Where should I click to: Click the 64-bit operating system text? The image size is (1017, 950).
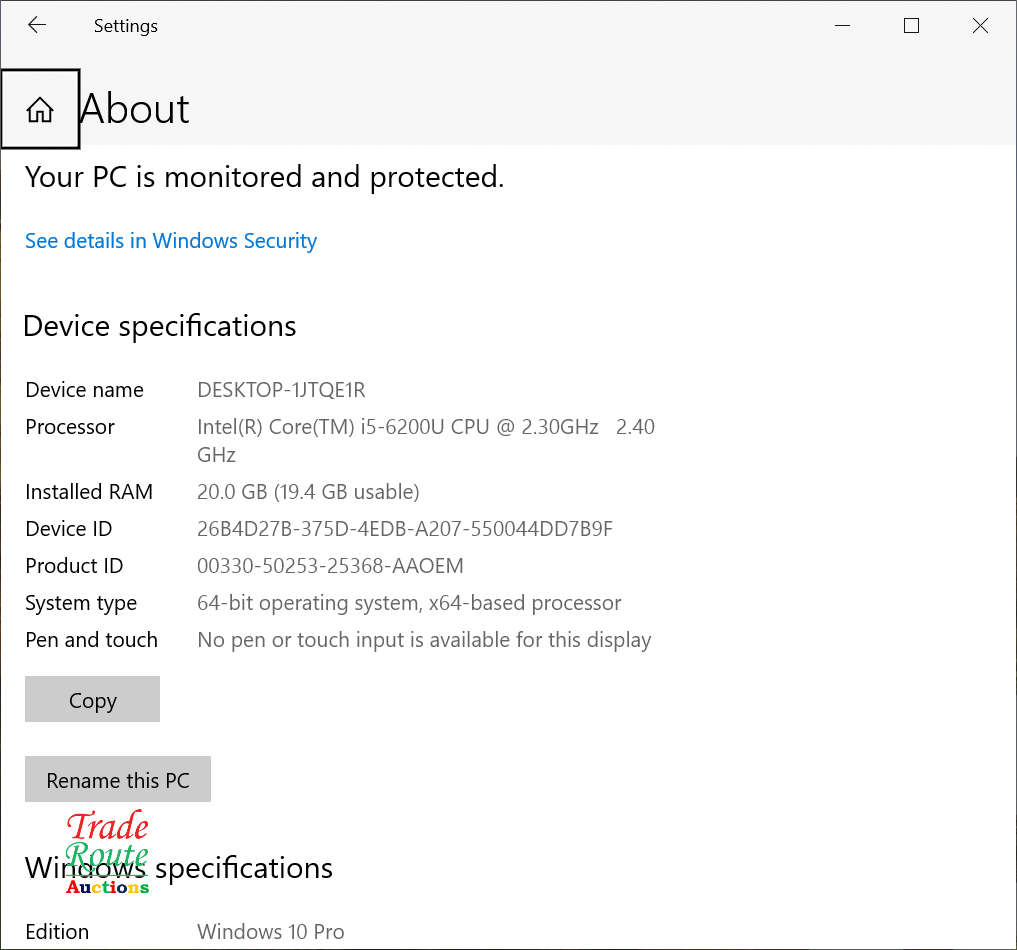tap(409, 603)
